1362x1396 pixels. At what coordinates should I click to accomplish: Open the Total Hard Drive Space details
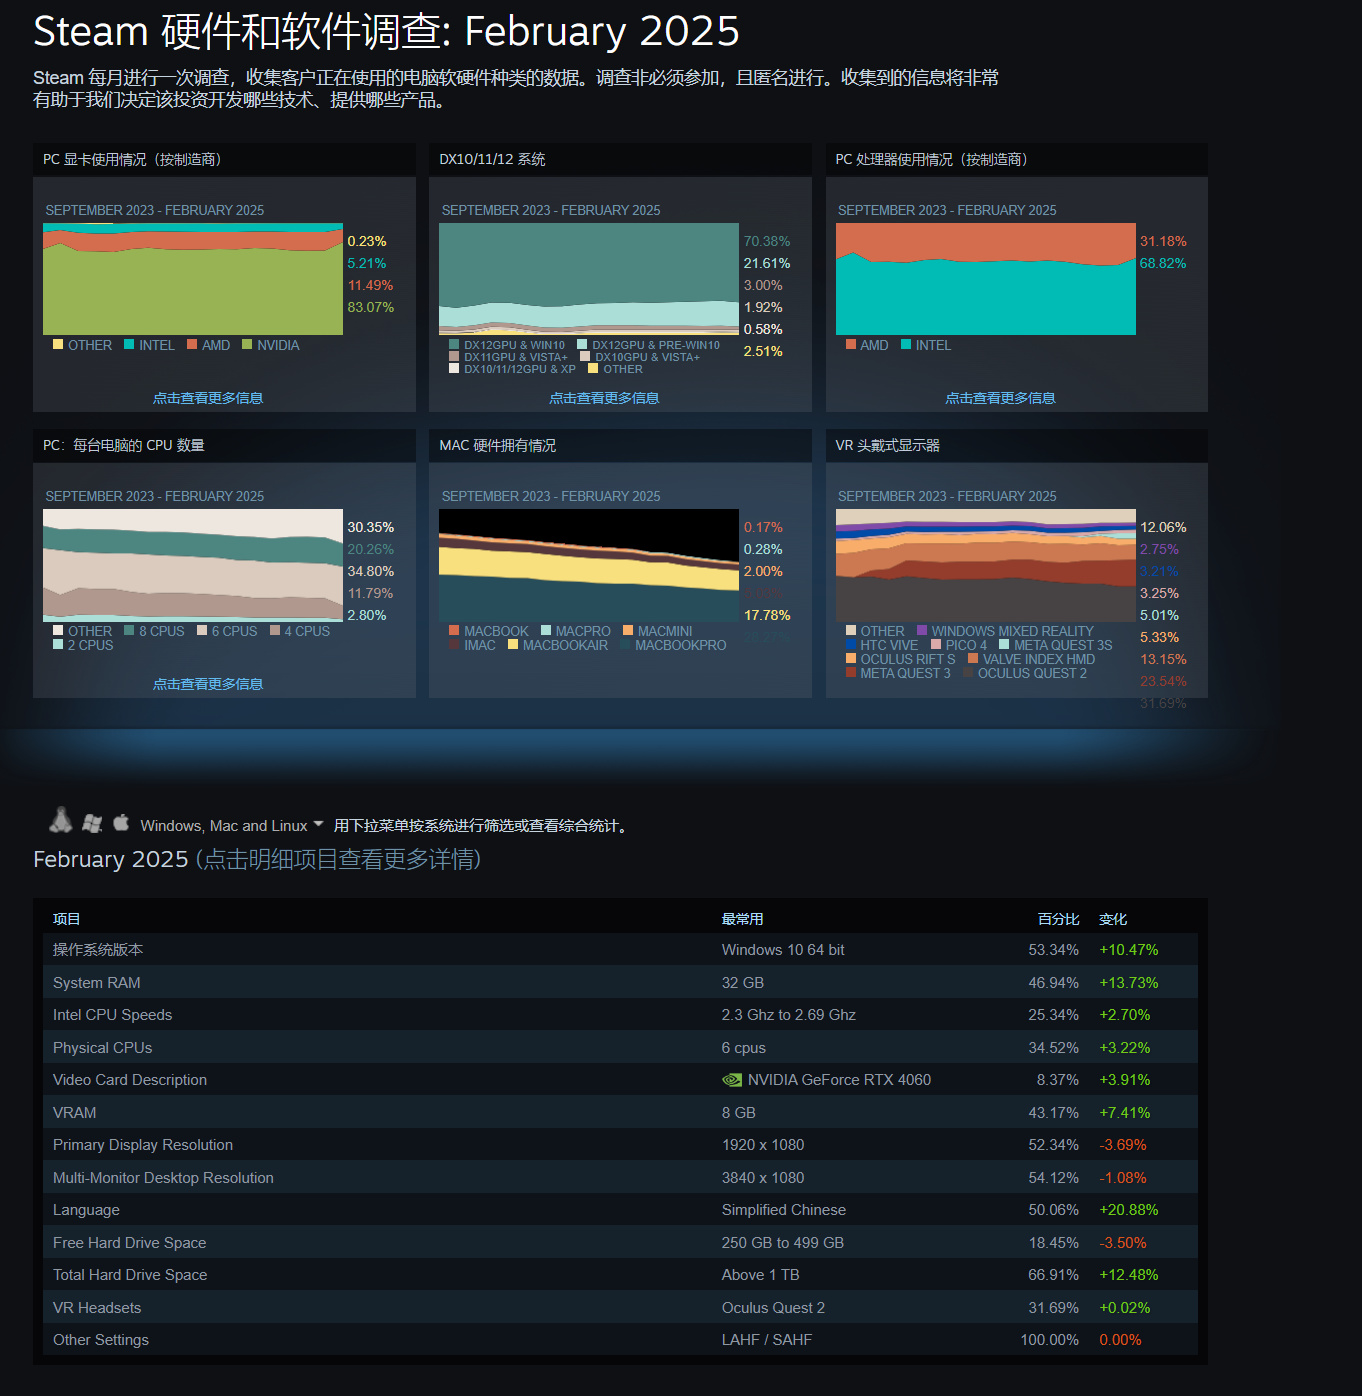[x=620, y=1275]
